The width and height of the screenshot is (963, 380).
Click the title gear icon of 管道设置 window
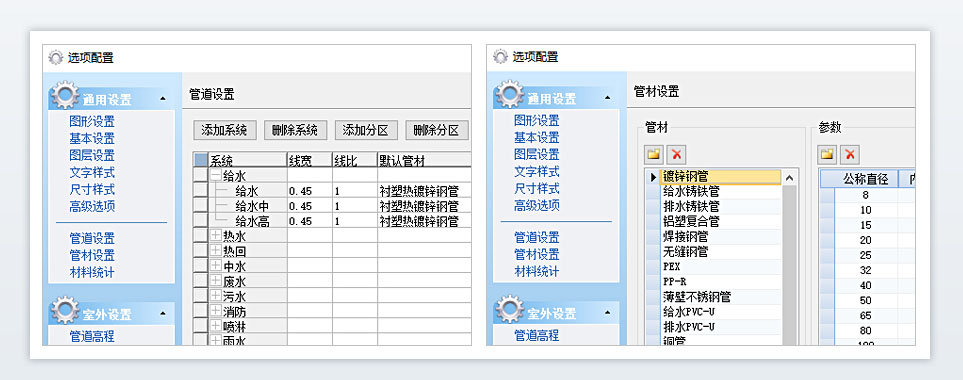pos(56,58)
